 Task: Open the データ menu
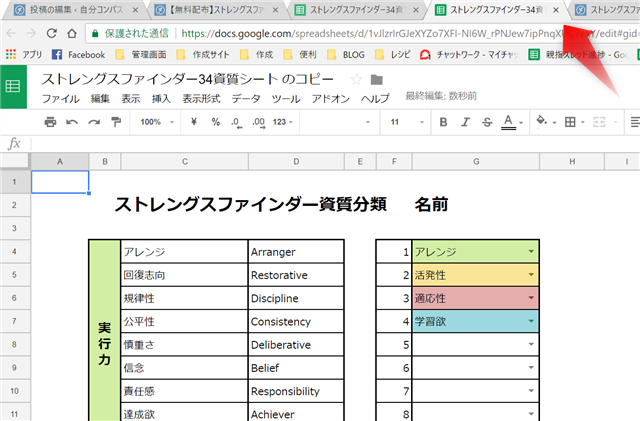pyautogui.click(x=246, y=99)
